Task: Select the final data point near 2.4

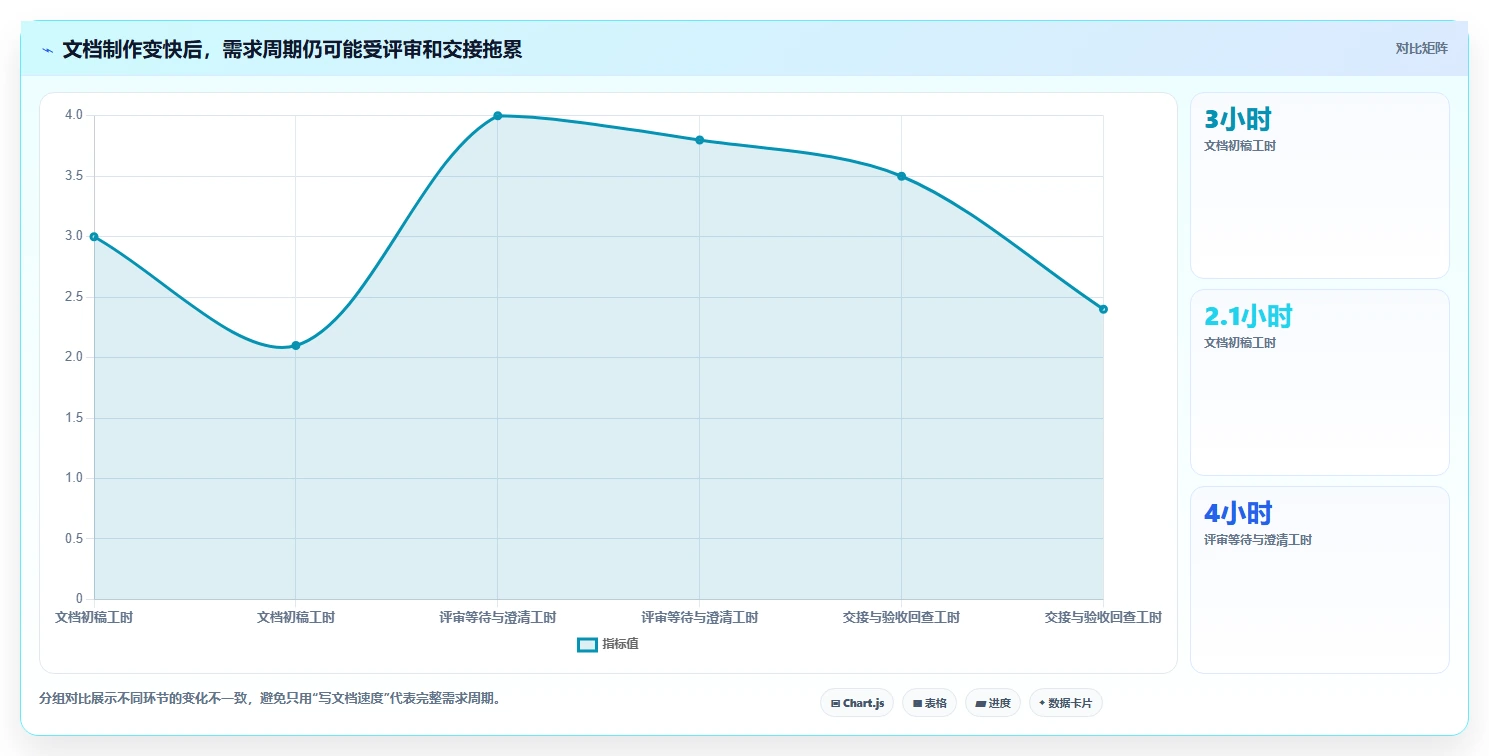Action: tap(1103, 309)
